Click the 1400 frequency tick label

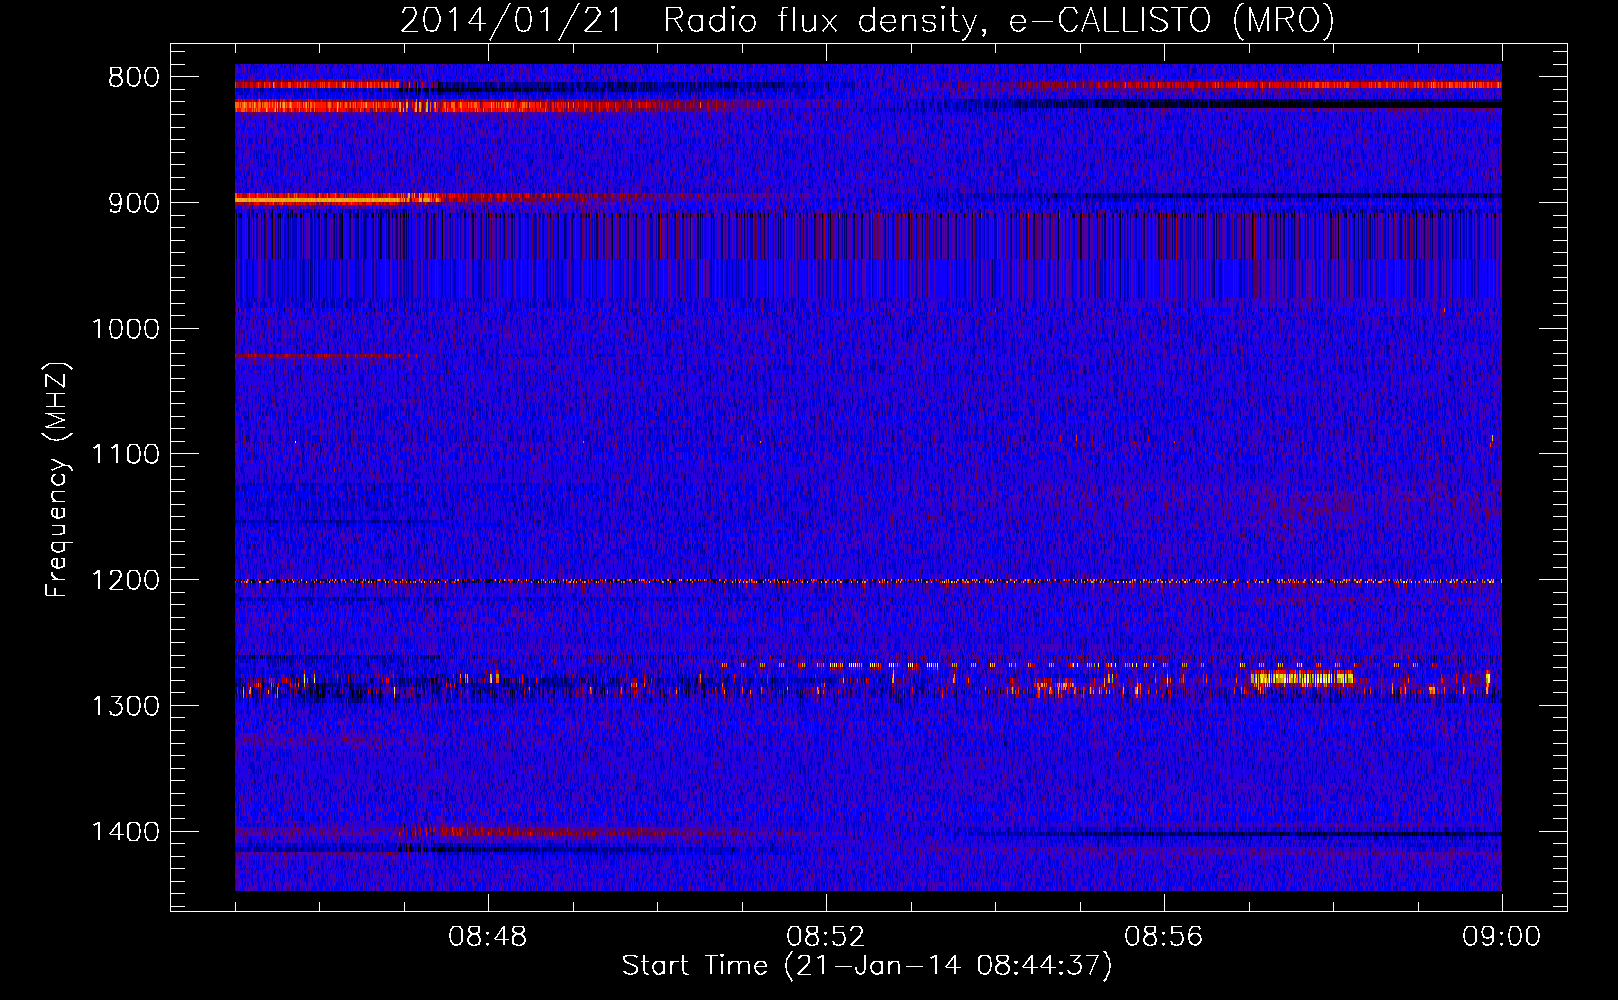pos(124,832)
